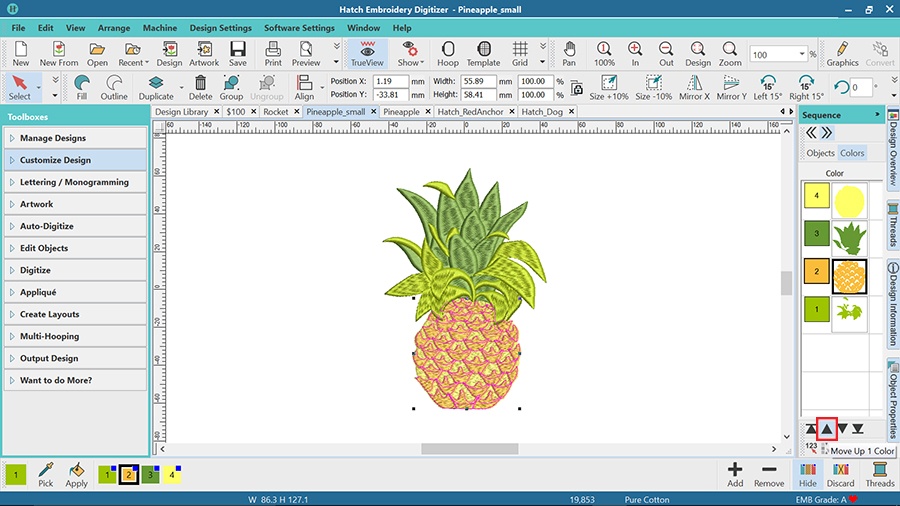Select the Pick color tool

(46, 474)
